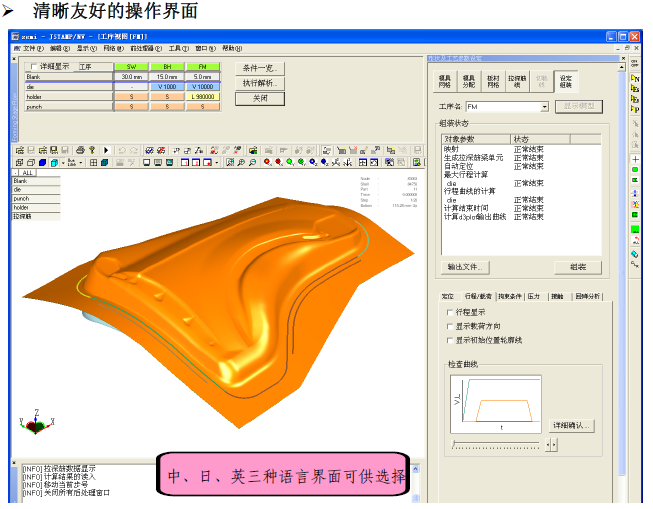Click the zoom fit icon
653x509 pixels.
tap(230, 162)
